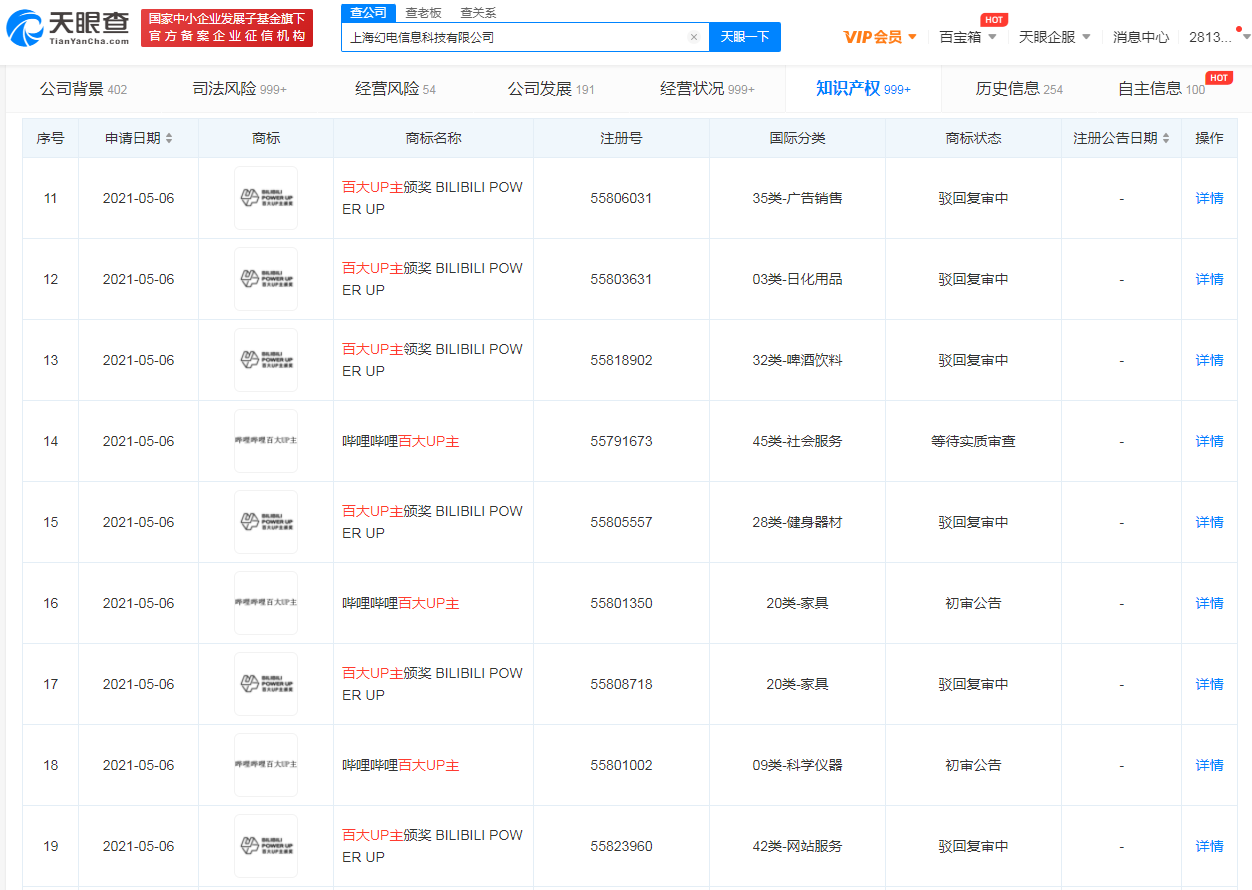Open 消息中心 link
Image resolution: width=1252 pixels, height=890 pixels.
[x=1141, y=37]
